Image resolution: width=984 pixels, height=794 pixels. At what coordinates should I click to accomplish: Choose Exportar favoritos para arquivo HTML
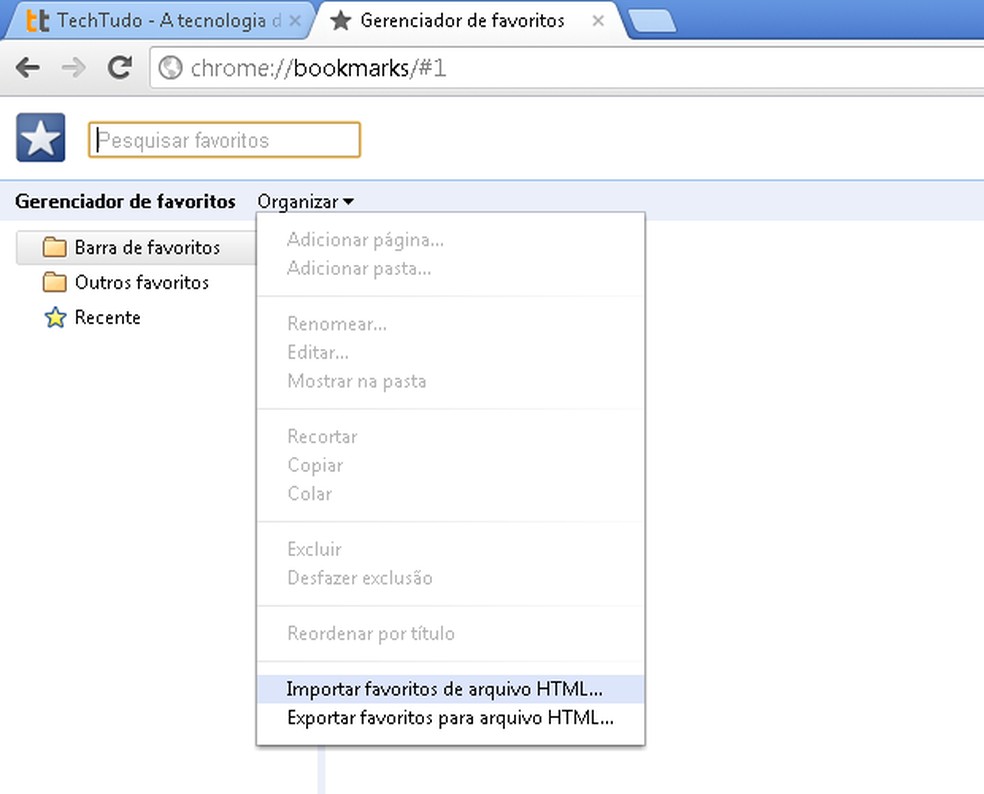(x=446, y=717)
